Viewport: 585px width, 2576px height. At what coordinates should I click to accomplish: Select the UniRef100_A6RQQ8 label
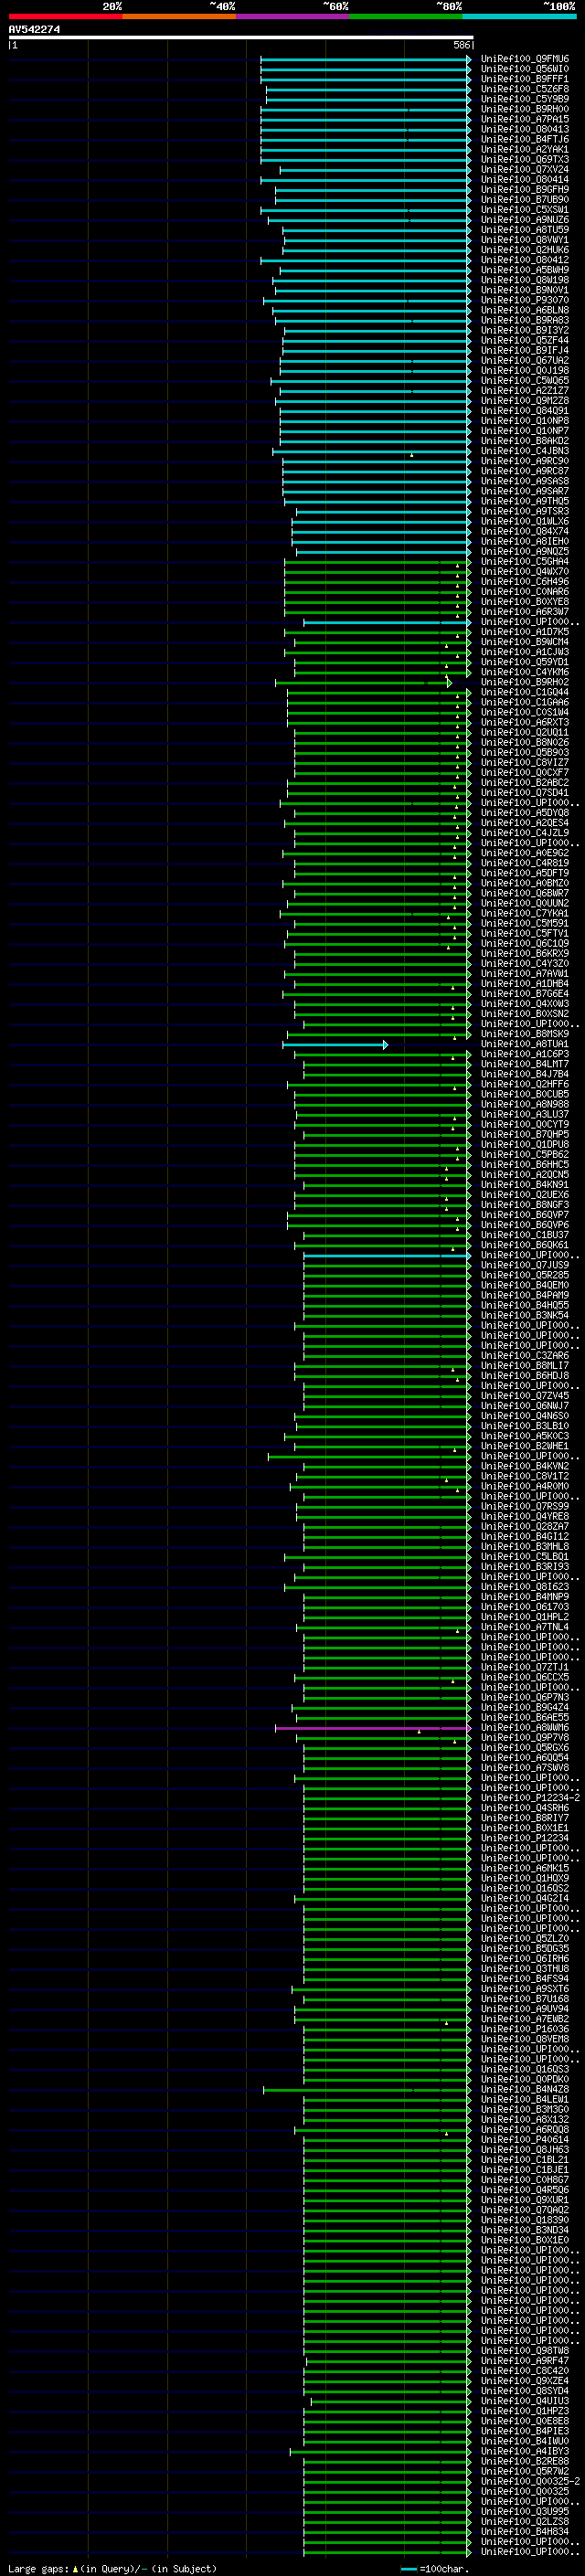click(525, 2129)
